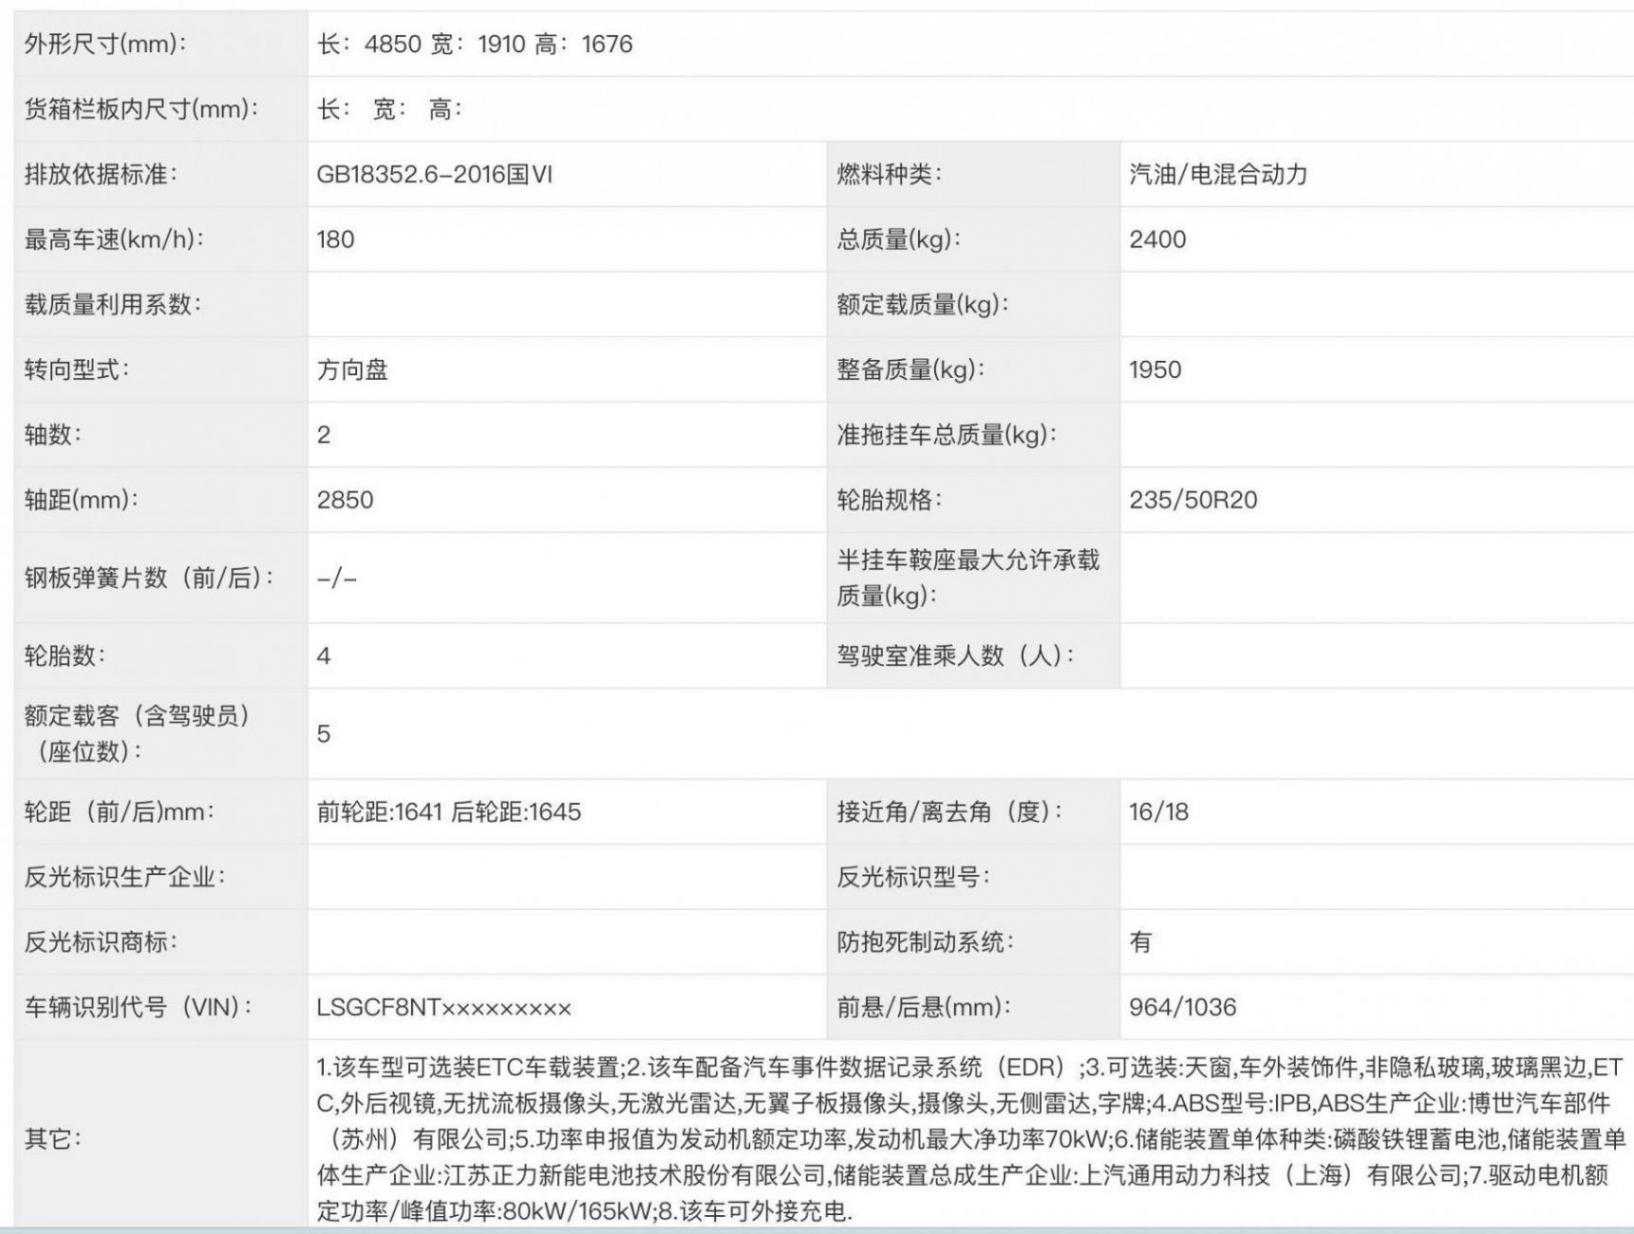Click the anti-lock braking value 有
This screenshot has height=1234, width=1634.
pyautogui.click(x=1141, y=942)
